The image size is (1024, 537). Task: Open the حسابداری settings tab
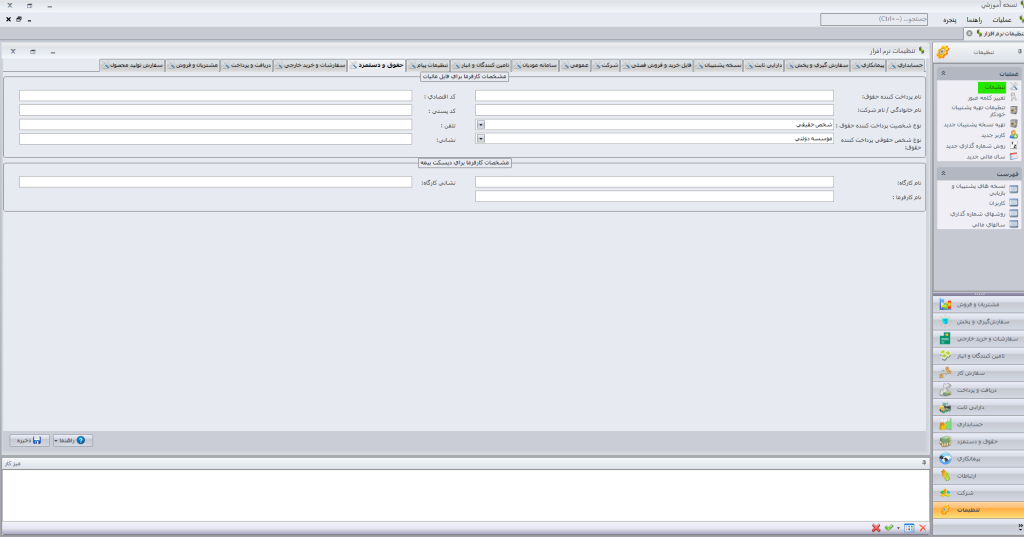click(x=906, y=65)
